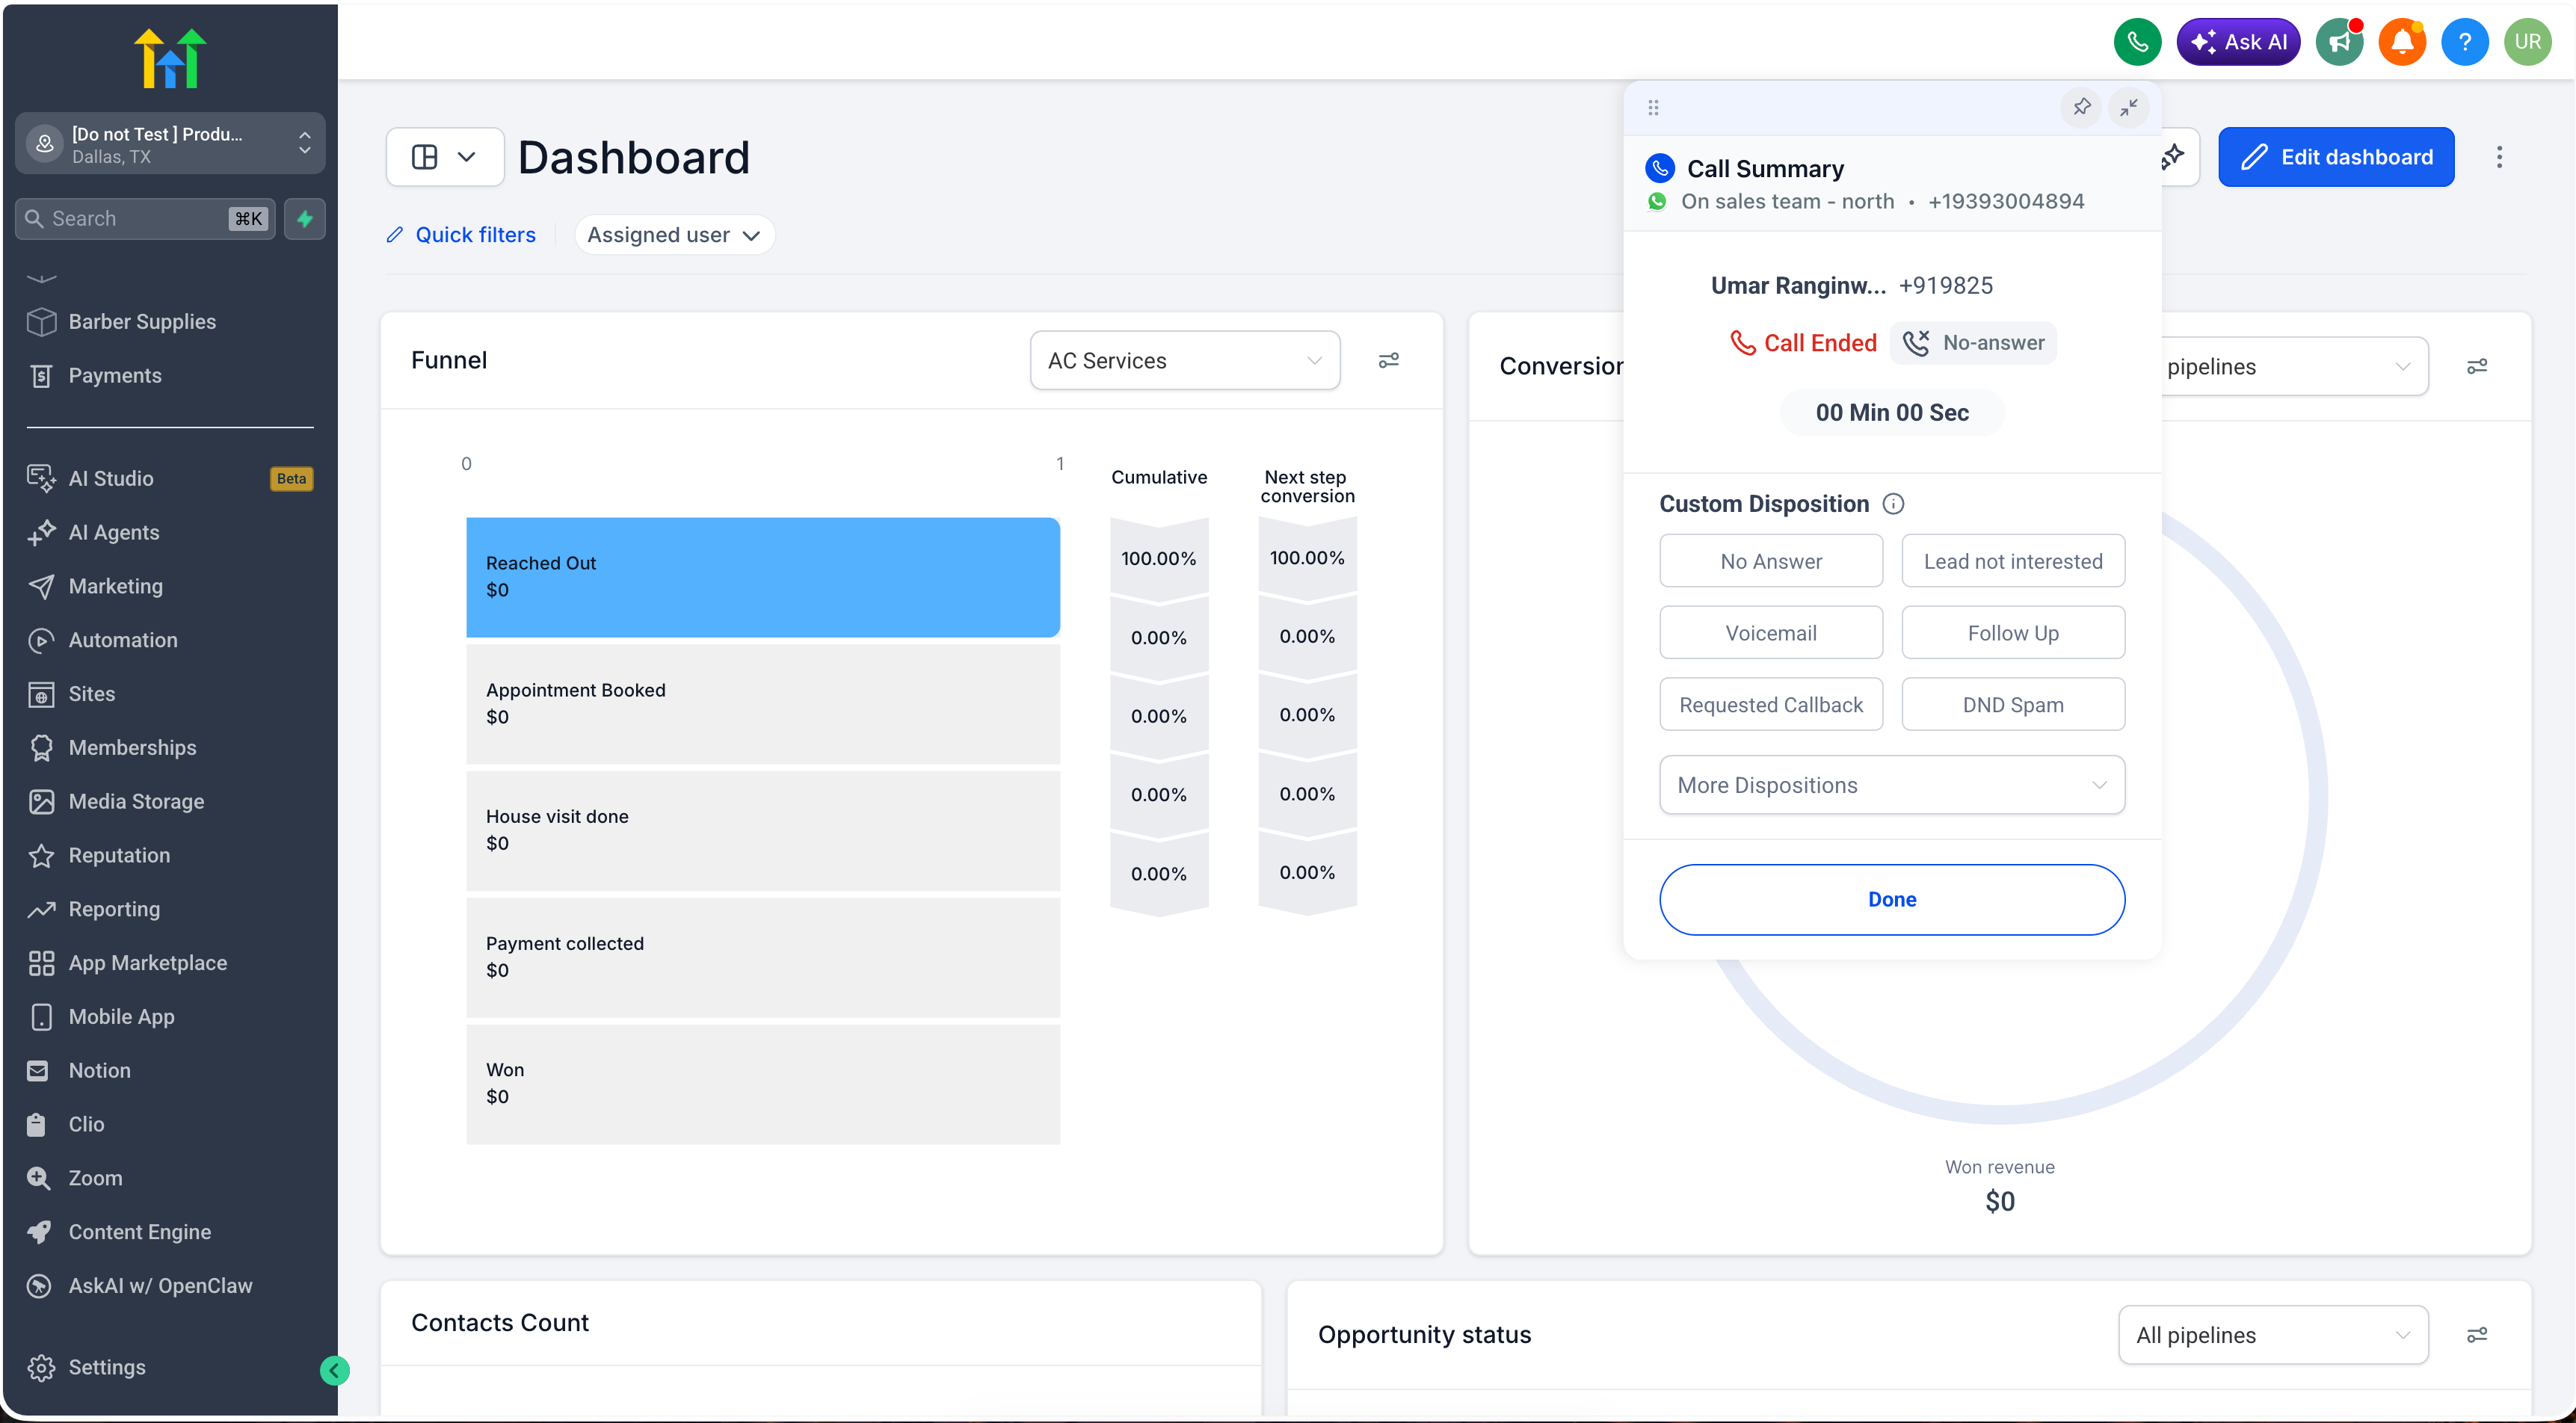Select the No Answer disposition

coord(1771,561)
